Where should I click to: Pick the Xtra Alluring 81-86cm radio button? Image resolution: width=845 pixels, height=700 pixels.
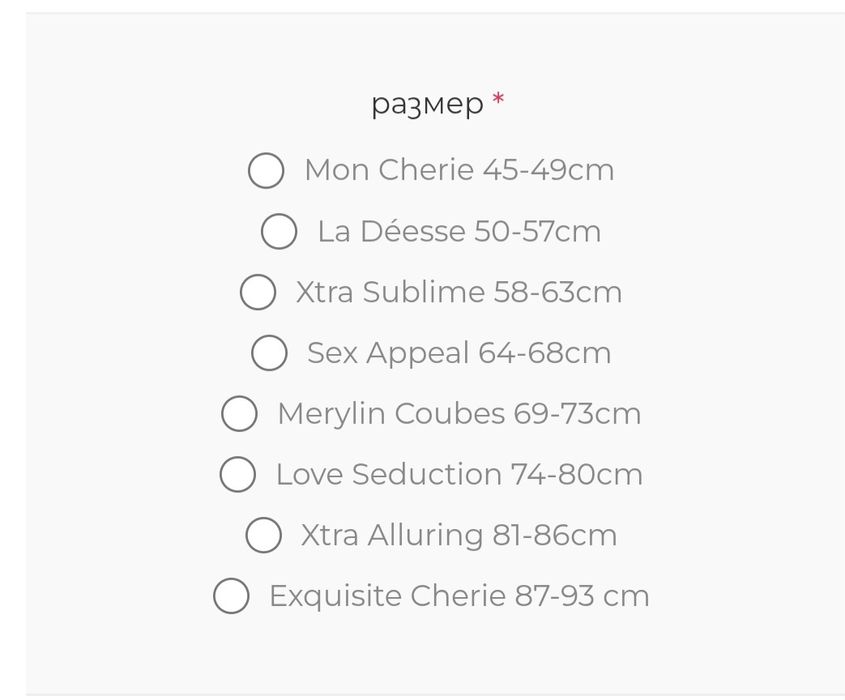click(263, 535)
